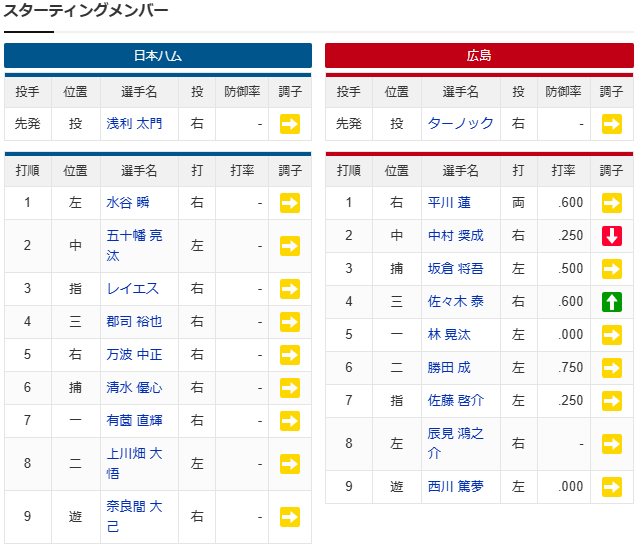
Task: Open player link 佐々木 泰
Action: (x=456, y=302)
